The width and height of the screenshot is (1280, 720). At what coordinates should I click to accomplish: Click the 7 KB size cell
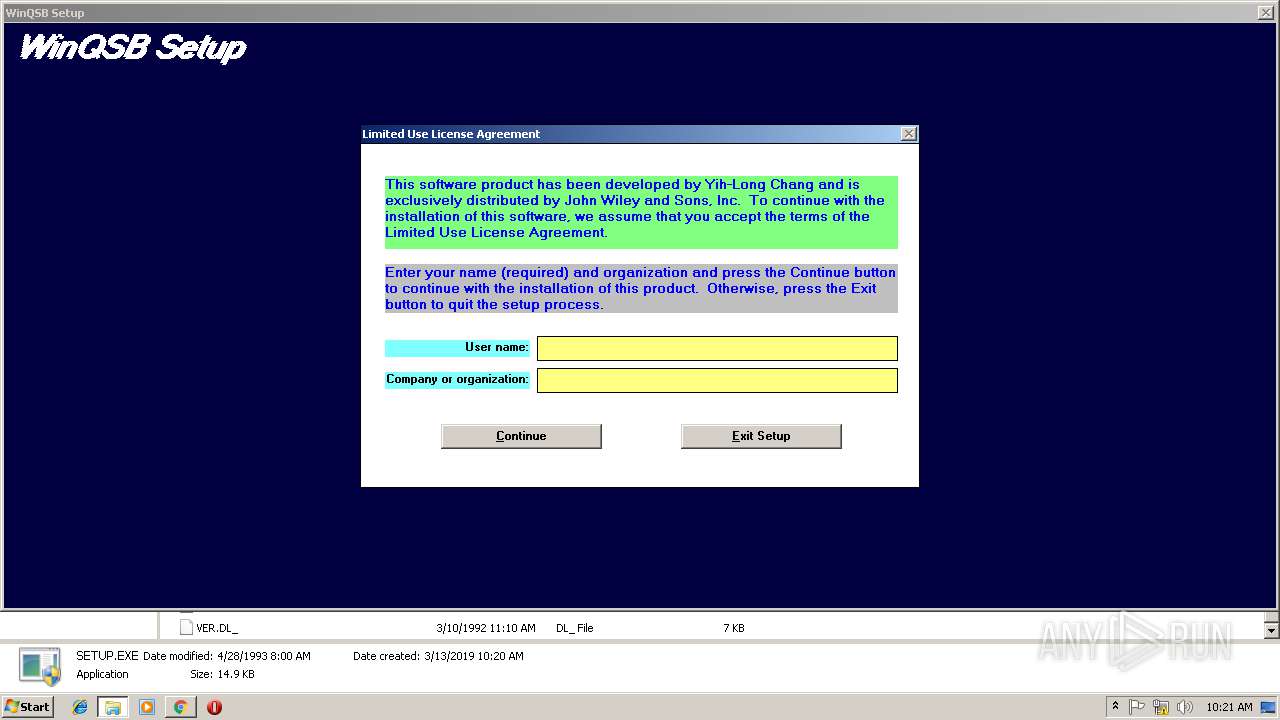(733, 628)
